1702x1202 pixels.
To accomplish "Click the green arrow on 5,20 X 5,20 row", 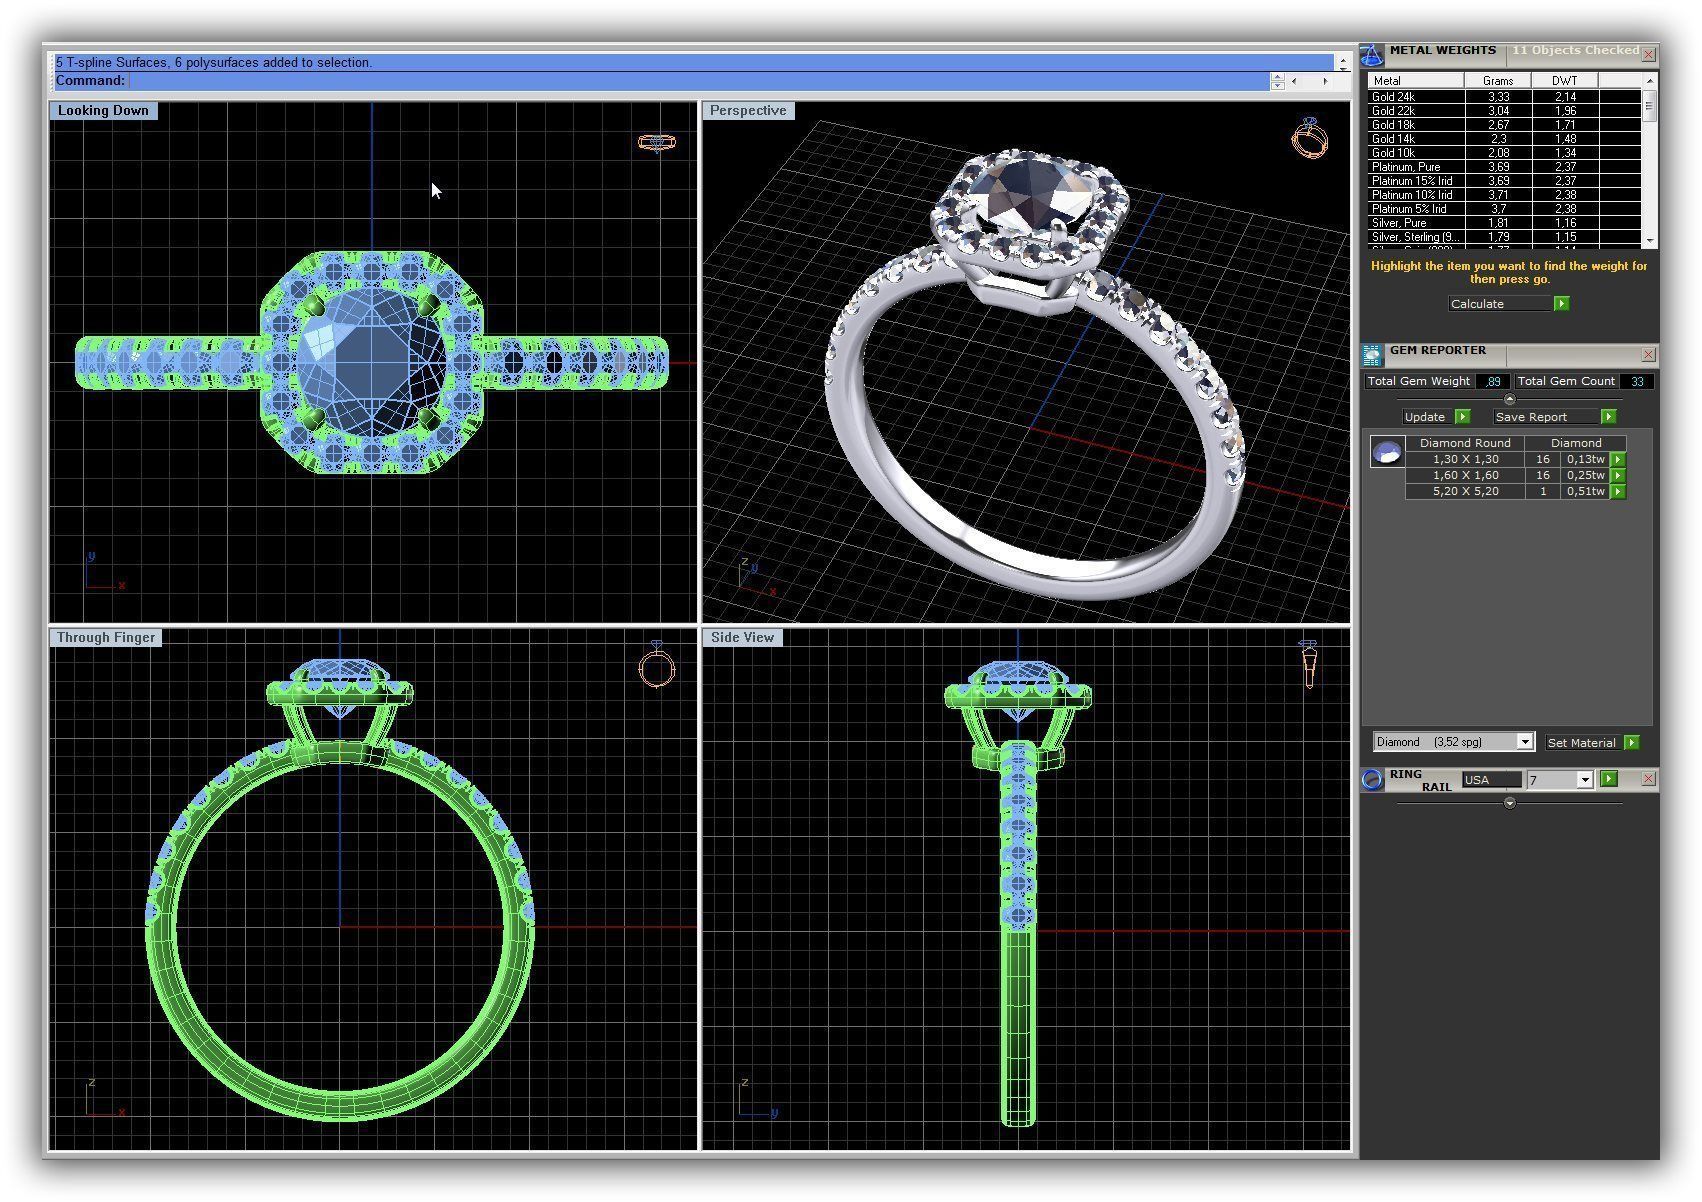I will click(x=1618, y=492).
